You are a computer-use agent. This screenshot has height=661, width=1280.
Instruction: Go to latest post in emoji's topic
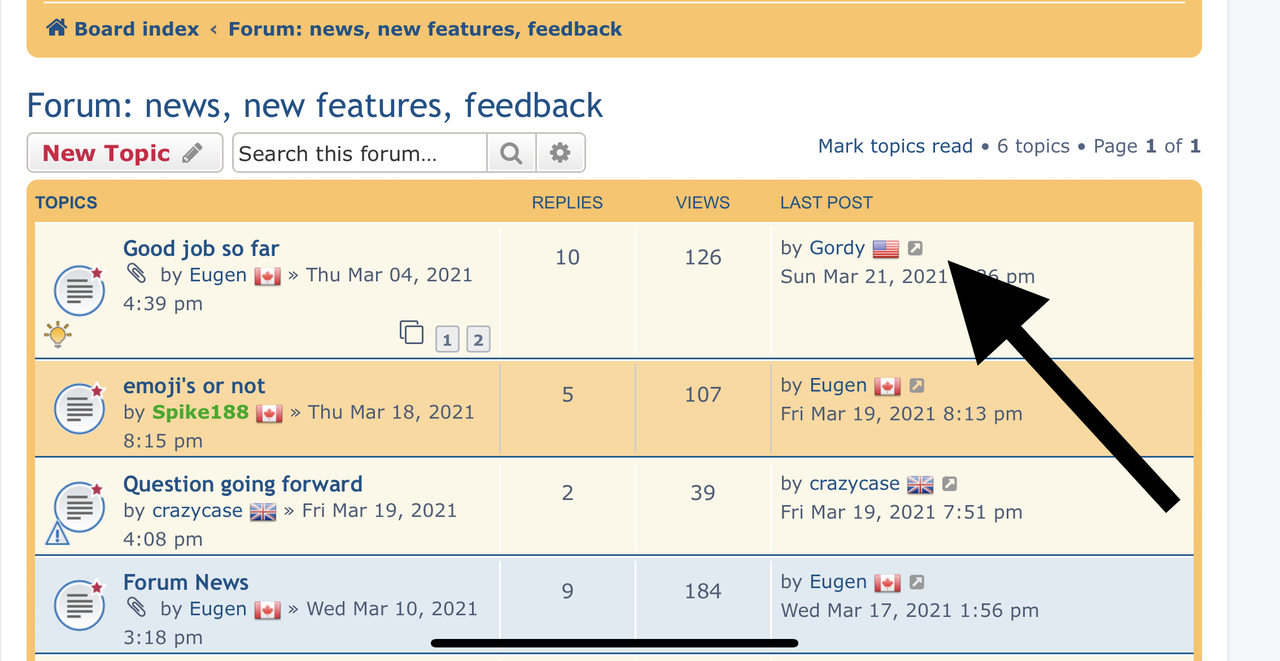[916, 386]
